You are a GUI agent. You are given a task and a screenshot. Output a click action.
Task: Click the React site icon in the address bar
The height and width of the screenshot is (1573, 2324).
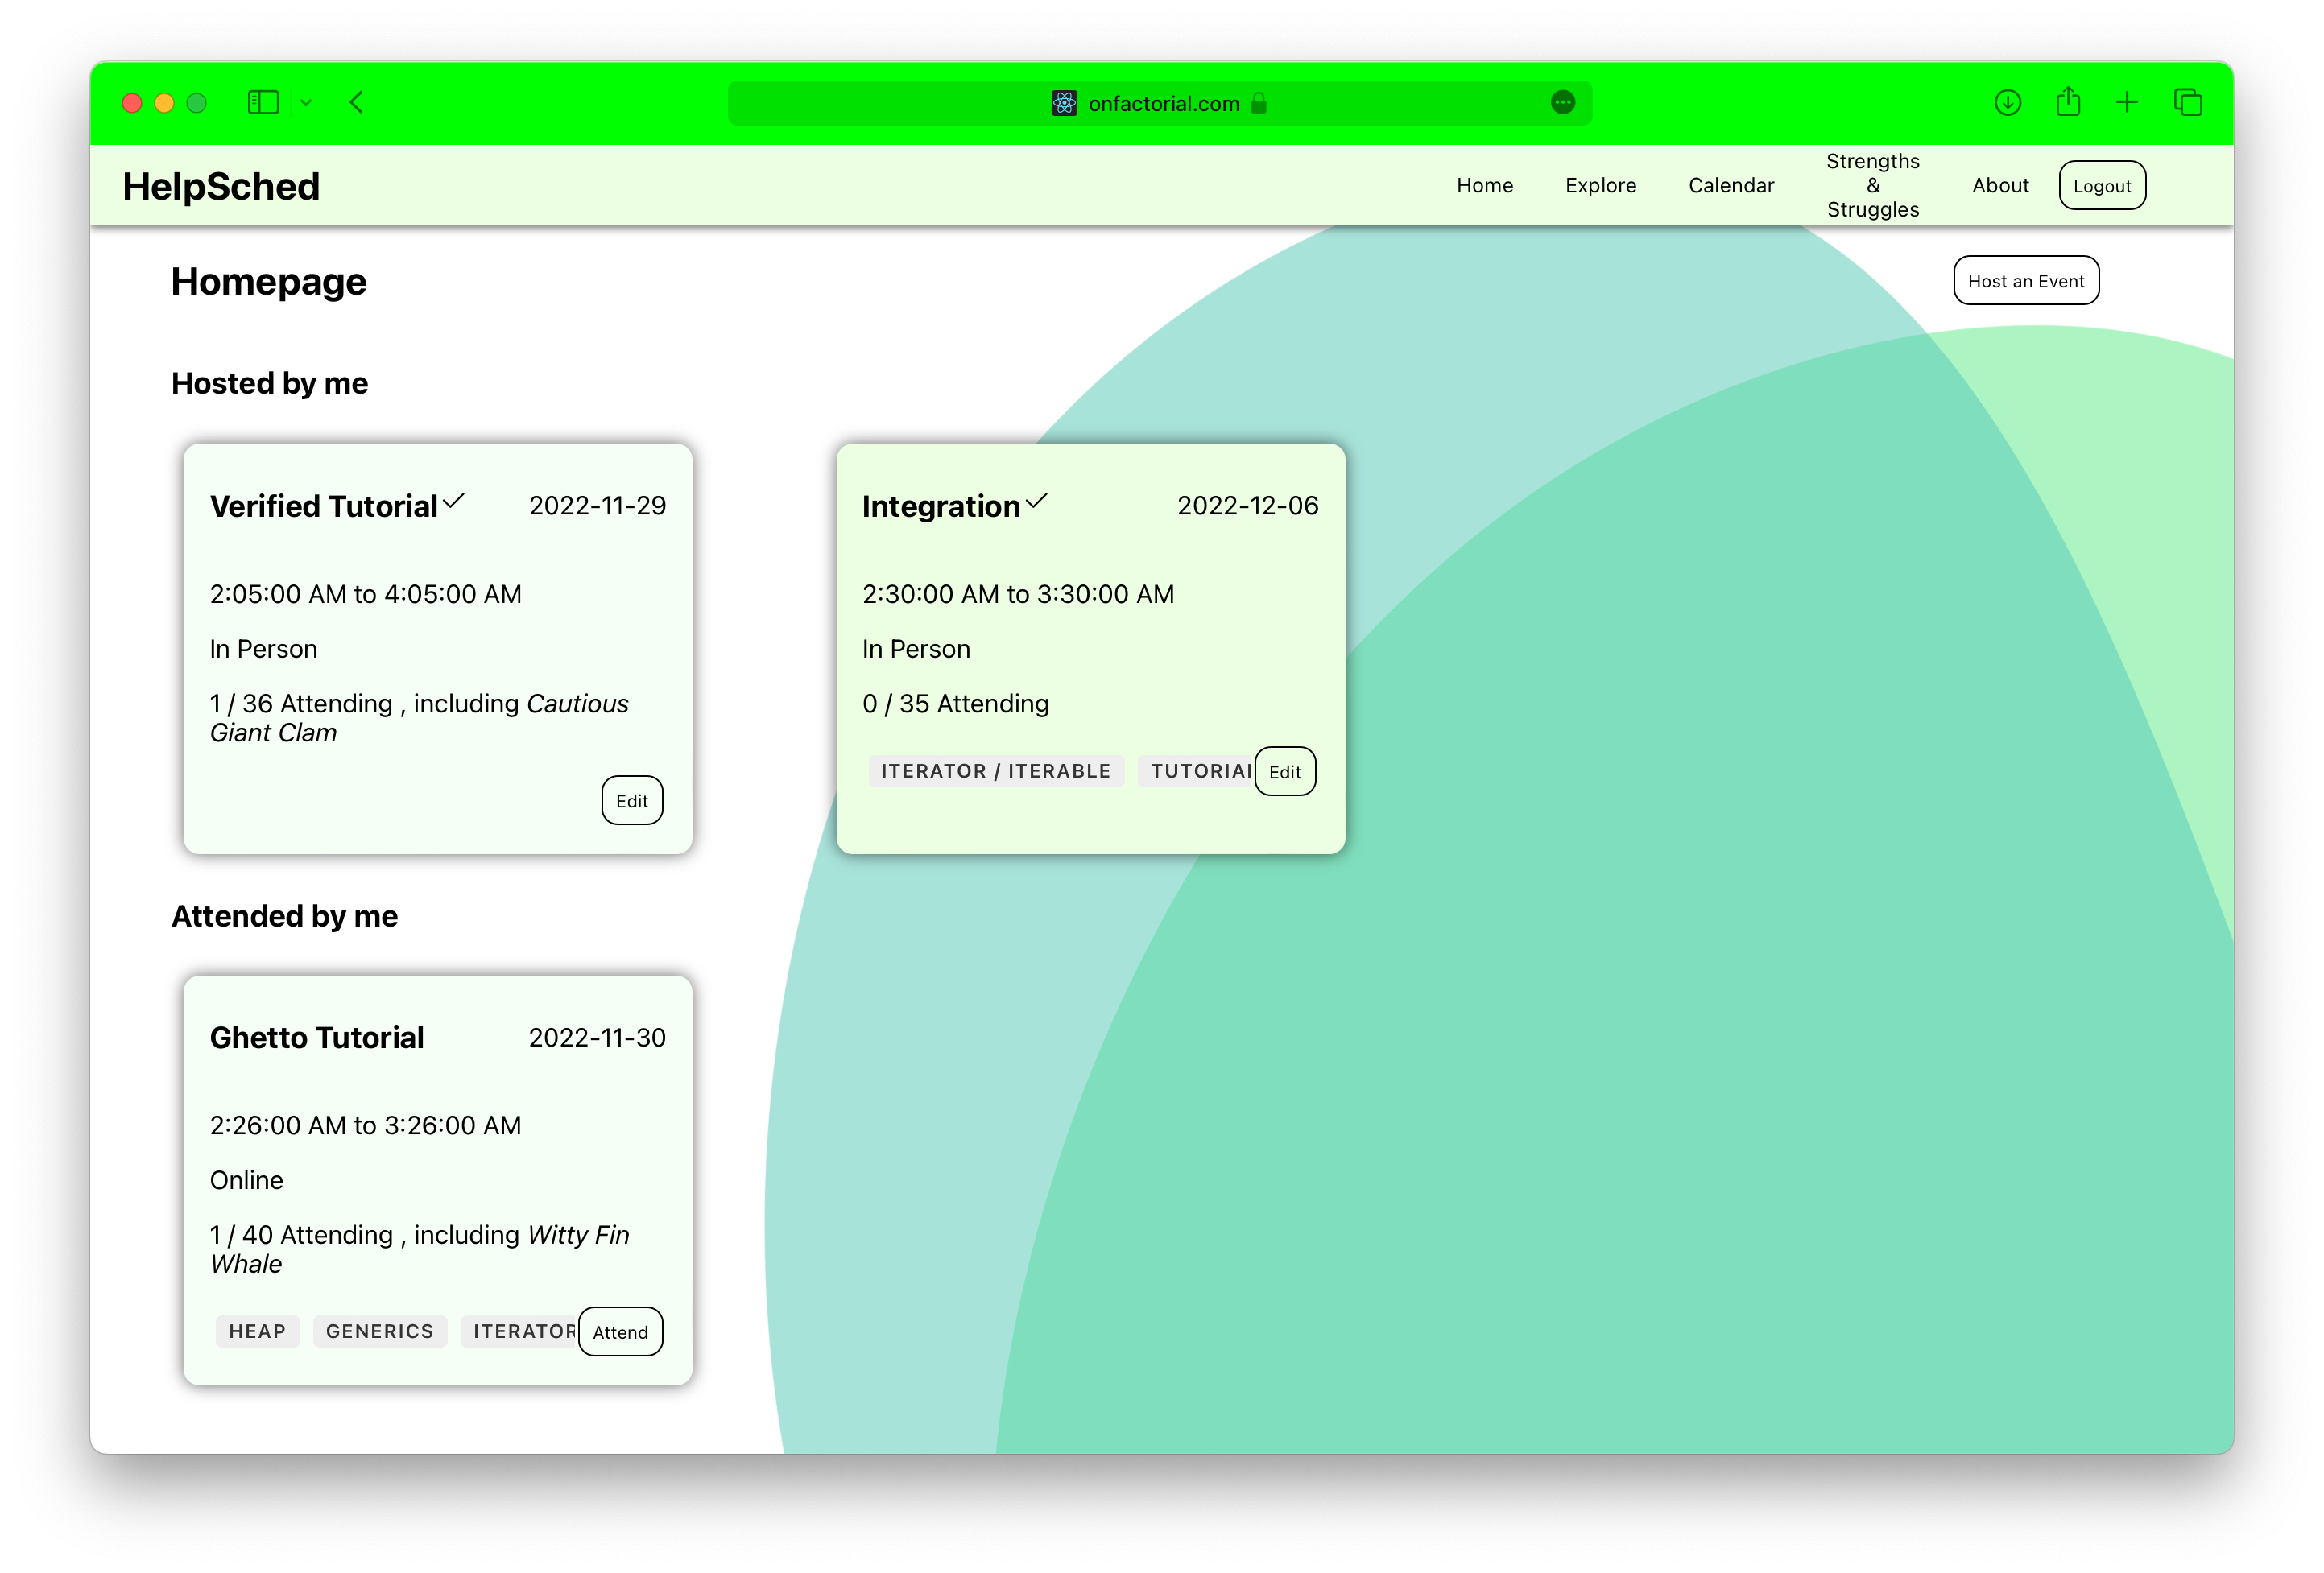coord(1065,103)
